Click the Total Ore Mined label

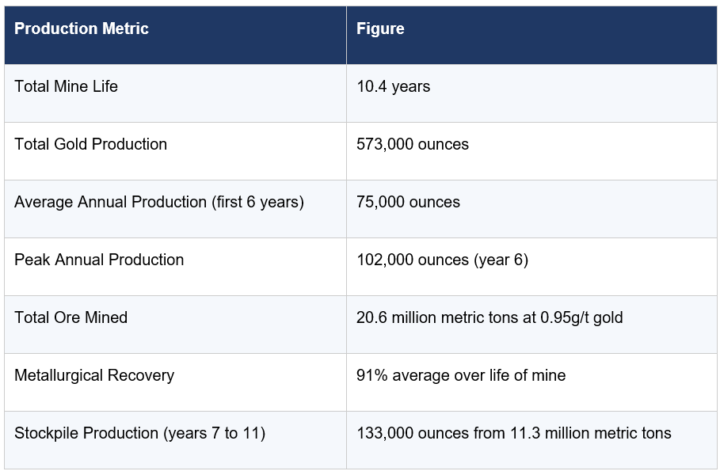(x=71, y=318)
